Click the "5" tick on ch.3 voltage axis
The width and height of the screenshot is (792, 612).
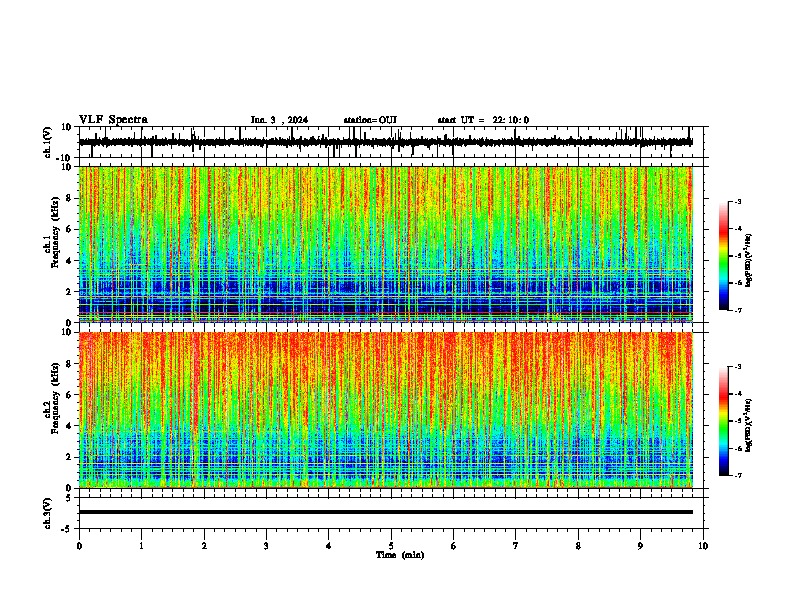(x=70, y=498)
